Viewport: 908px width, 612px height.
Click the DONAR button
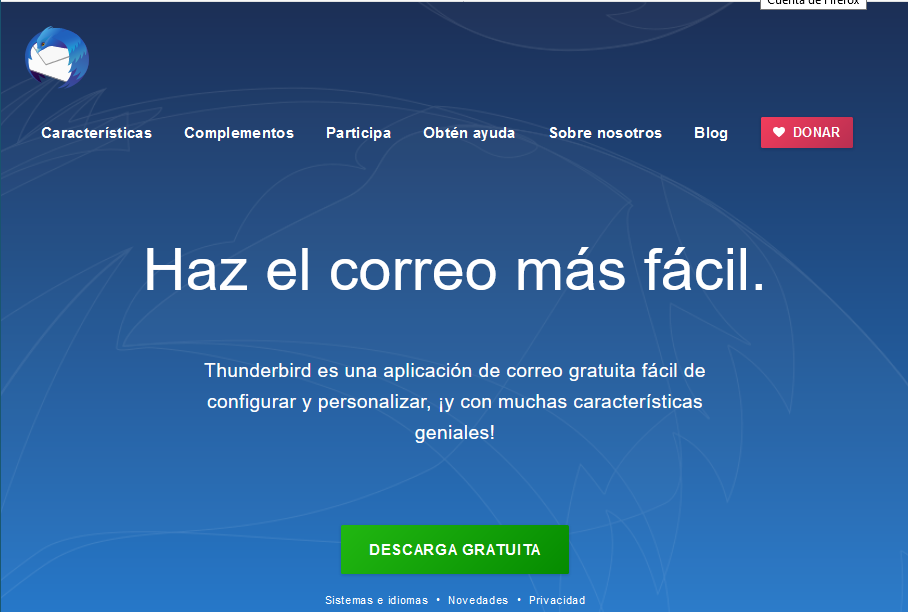tap(807, 133)
